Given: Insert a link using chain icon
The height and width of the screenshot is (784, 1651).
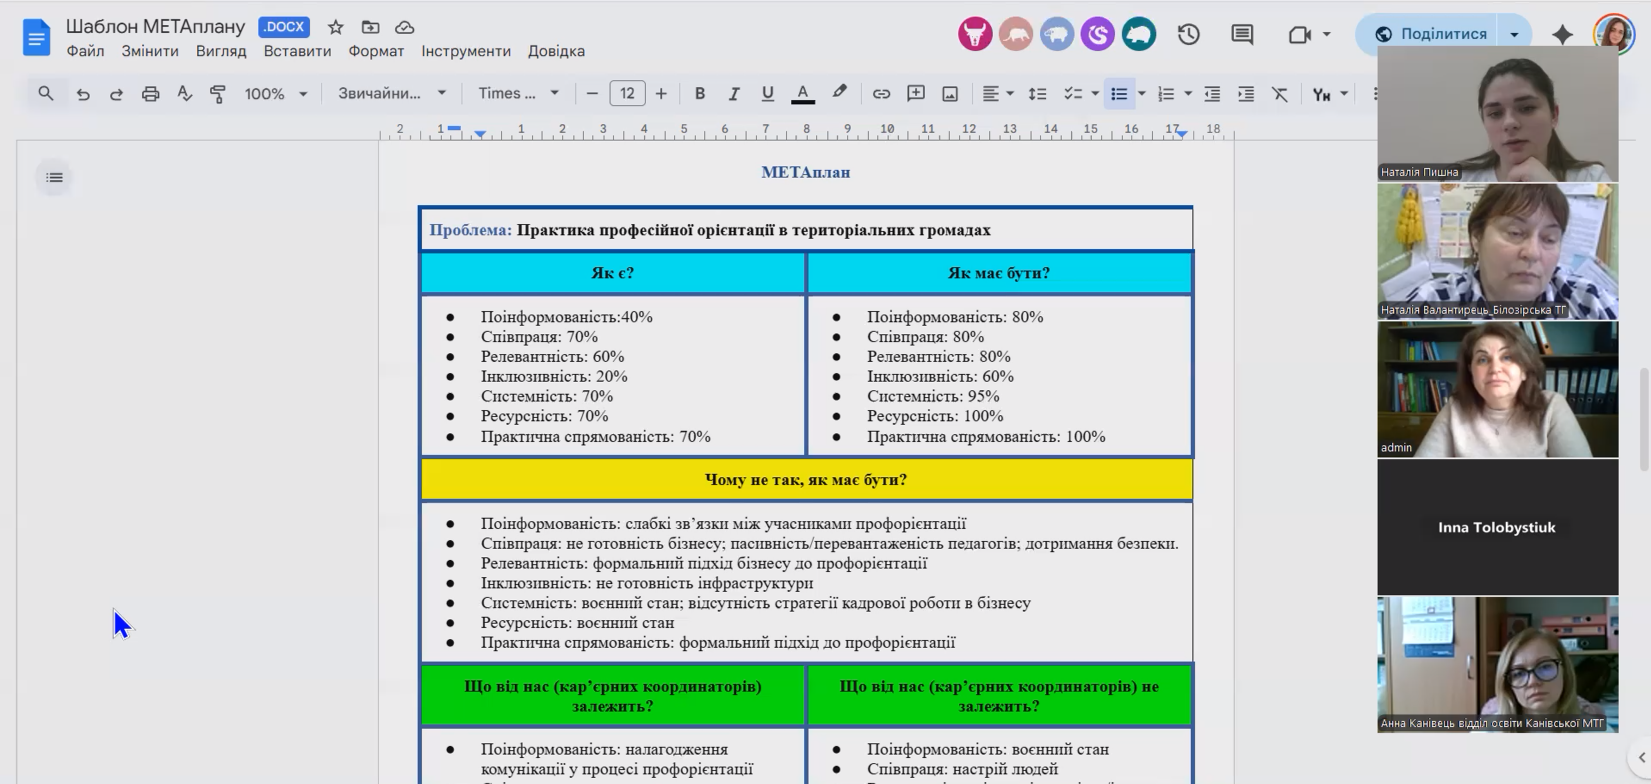Looking at the screenshot, I should coord(881,94).
